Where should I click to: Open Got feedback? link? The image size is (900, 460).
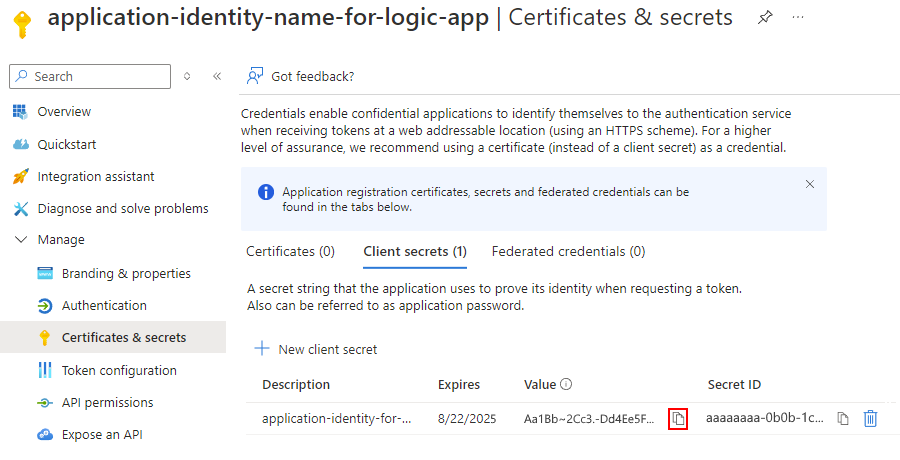pyautogui.click(x=312, y=76)
